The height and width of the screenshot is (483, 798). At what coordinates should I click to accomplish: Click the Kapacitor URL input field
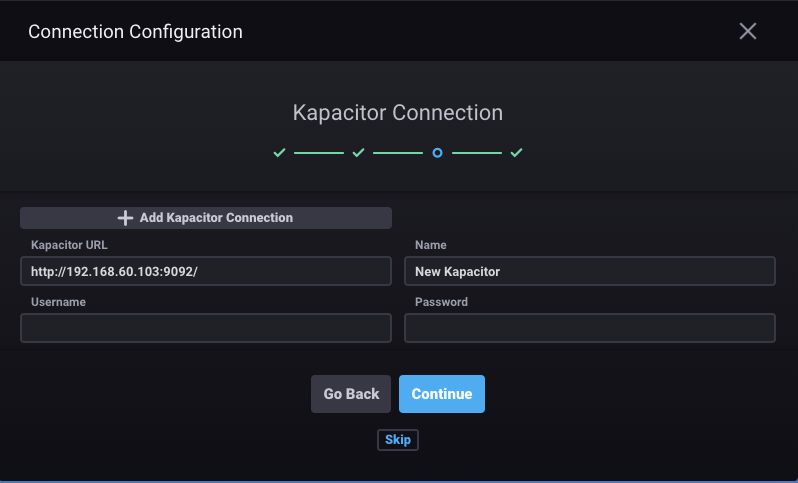206,271
